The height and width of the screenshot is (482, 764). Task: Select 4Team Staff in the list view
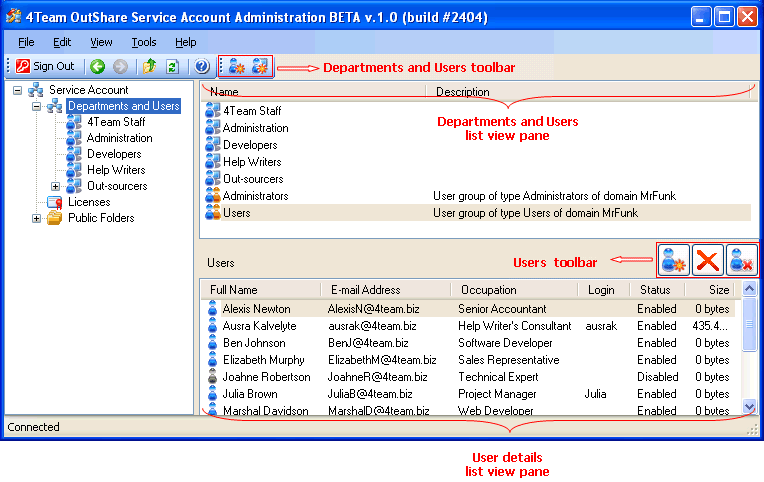252,111
